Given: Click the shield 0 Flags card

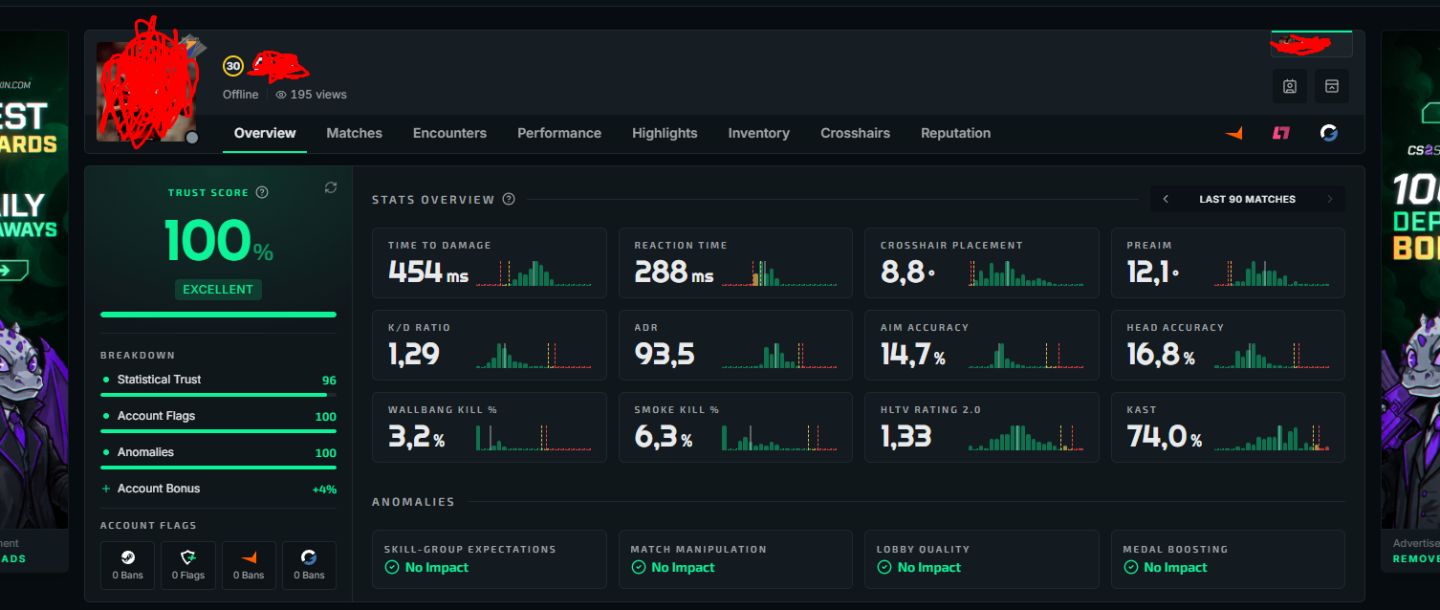Looking at the screenshot, I should pos(188,565).
